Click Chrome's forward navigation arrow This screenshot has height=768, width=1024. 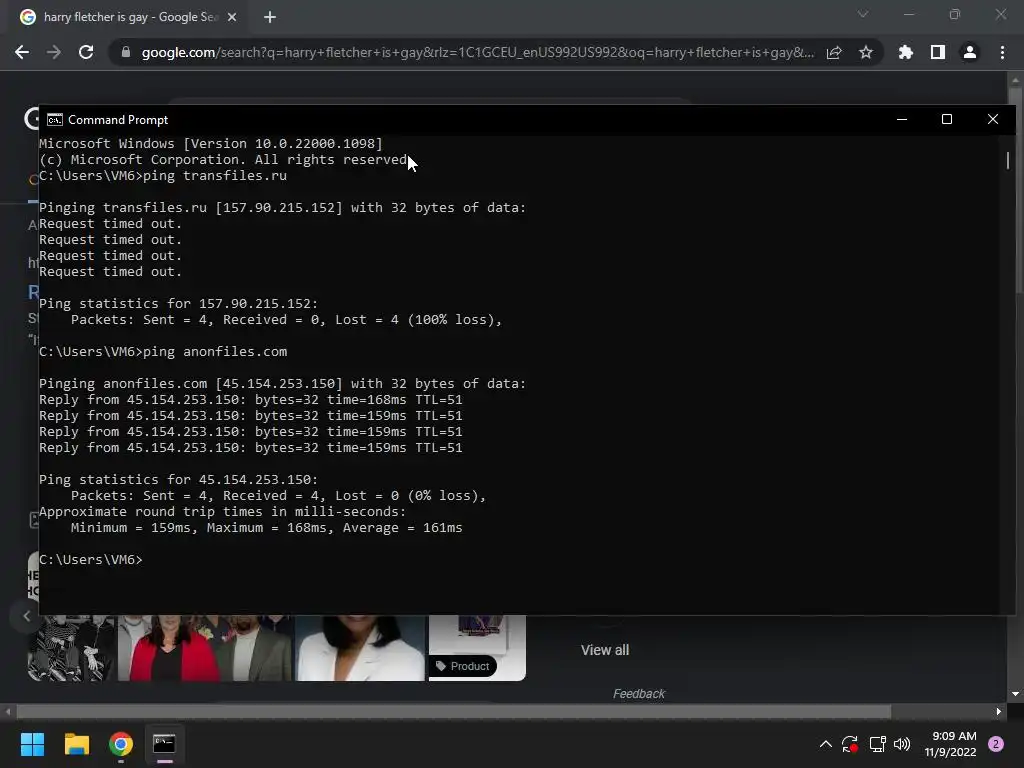point(54,52)
